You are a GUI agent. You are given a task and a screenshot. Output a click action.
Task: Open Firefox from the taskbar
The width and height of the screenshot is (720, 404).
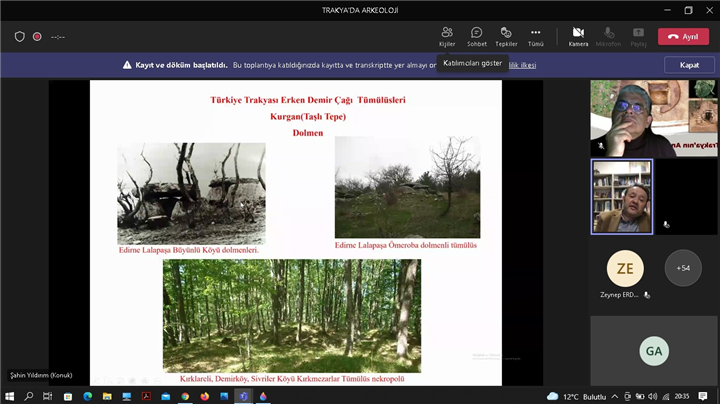[204, 396]
